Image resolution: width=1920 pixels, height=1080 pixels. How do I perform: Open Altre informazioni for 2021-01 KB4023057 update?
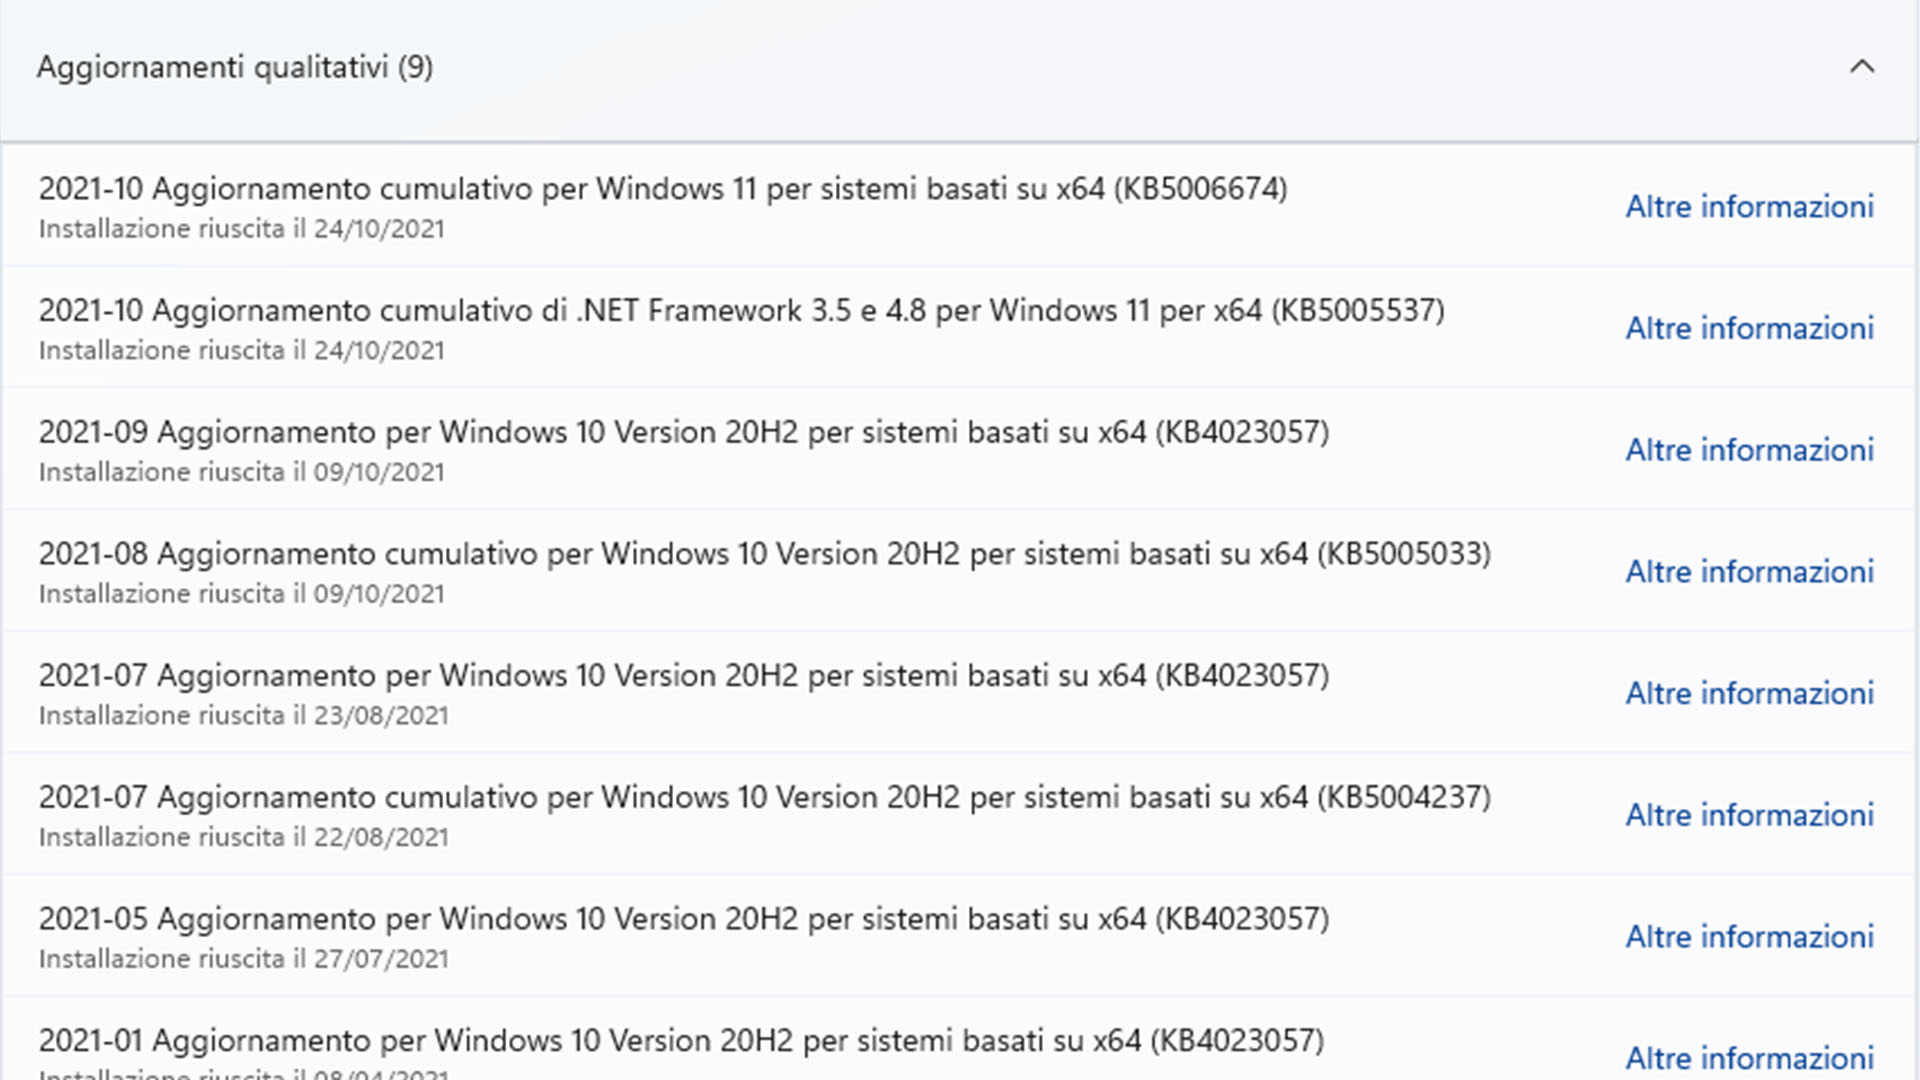1749,1058
